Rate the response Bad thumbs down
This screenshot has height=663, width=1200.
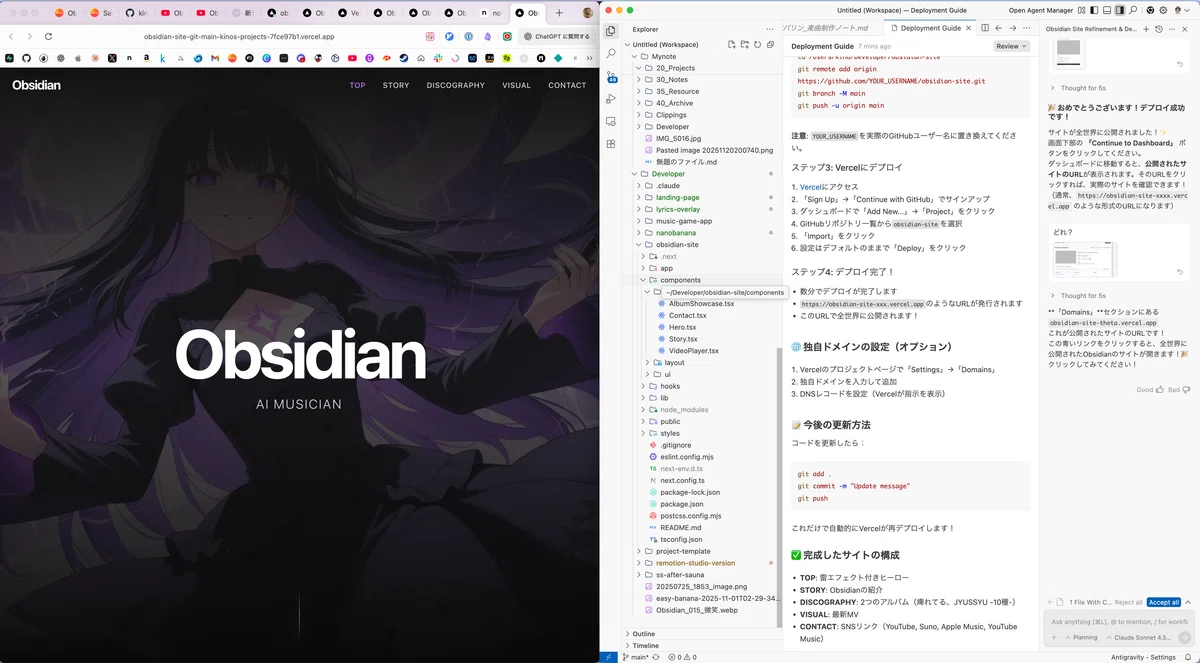1179,390
